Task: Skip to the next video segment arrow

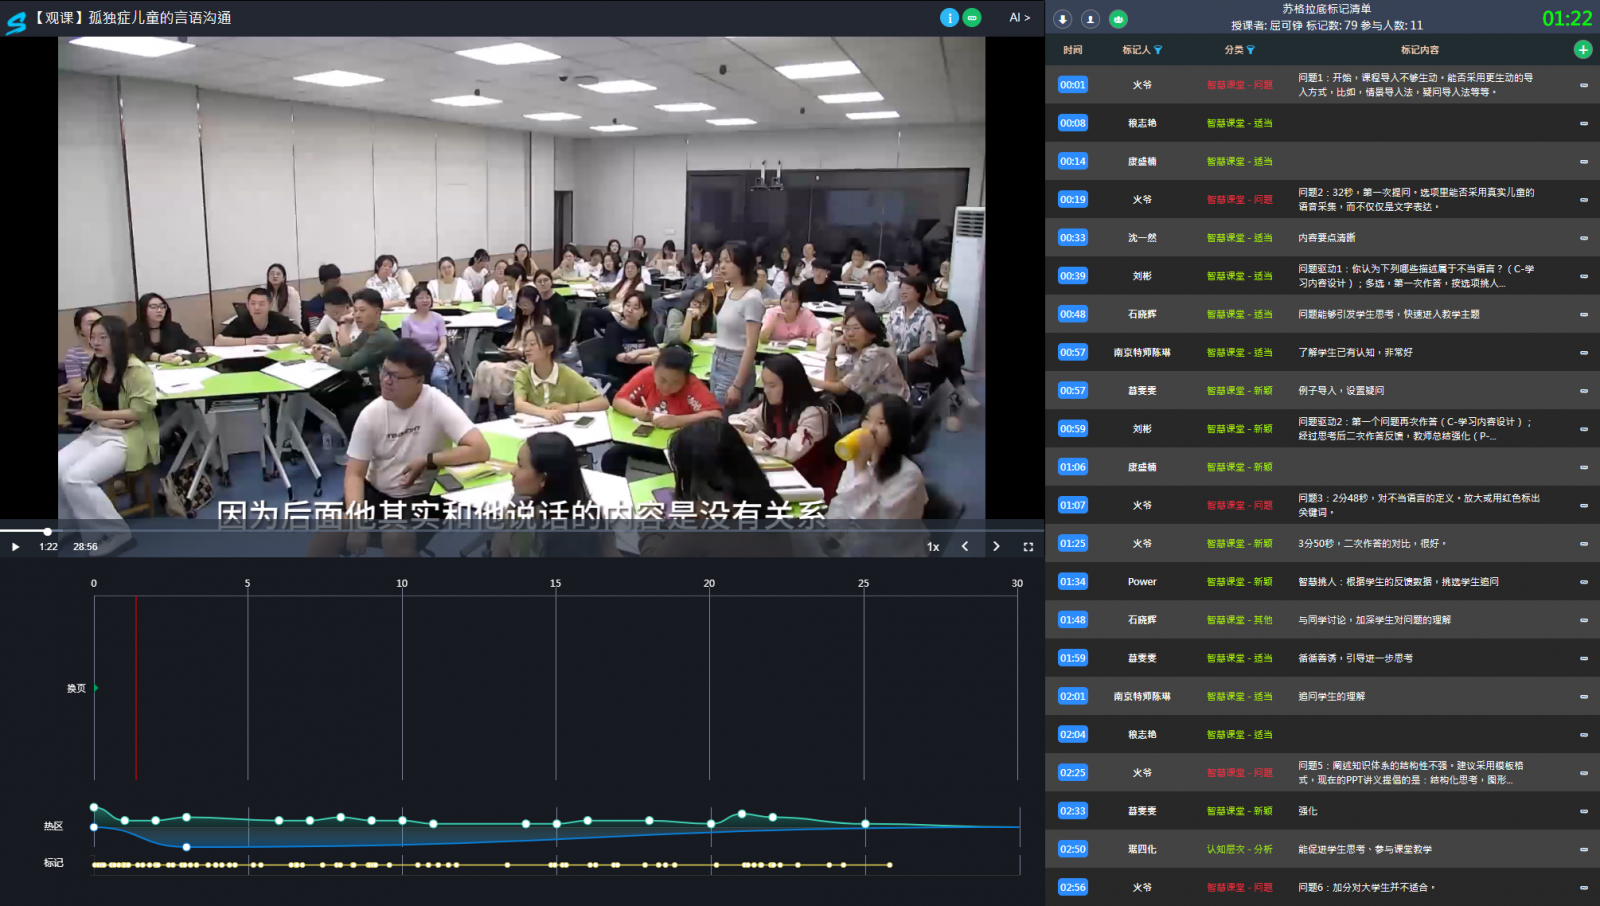Action: 996,547
